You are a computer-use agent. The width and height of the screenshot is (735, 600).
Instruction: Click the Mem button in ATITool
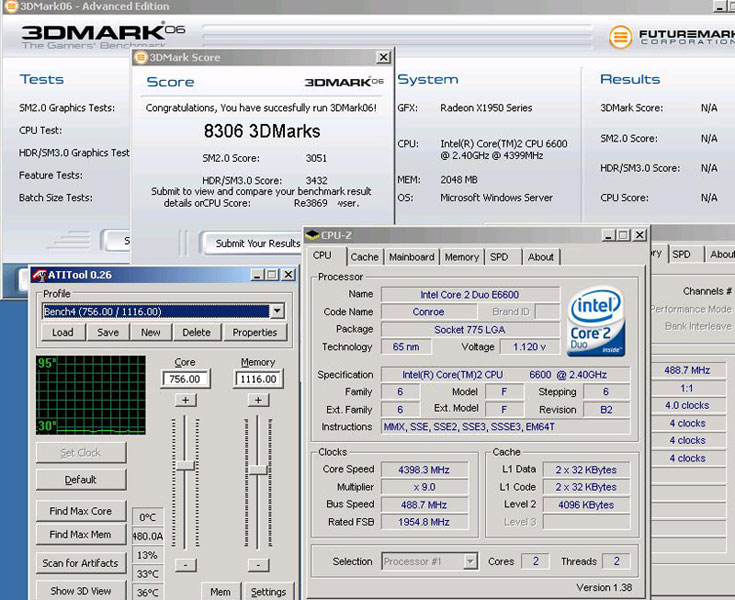point(220,592)
